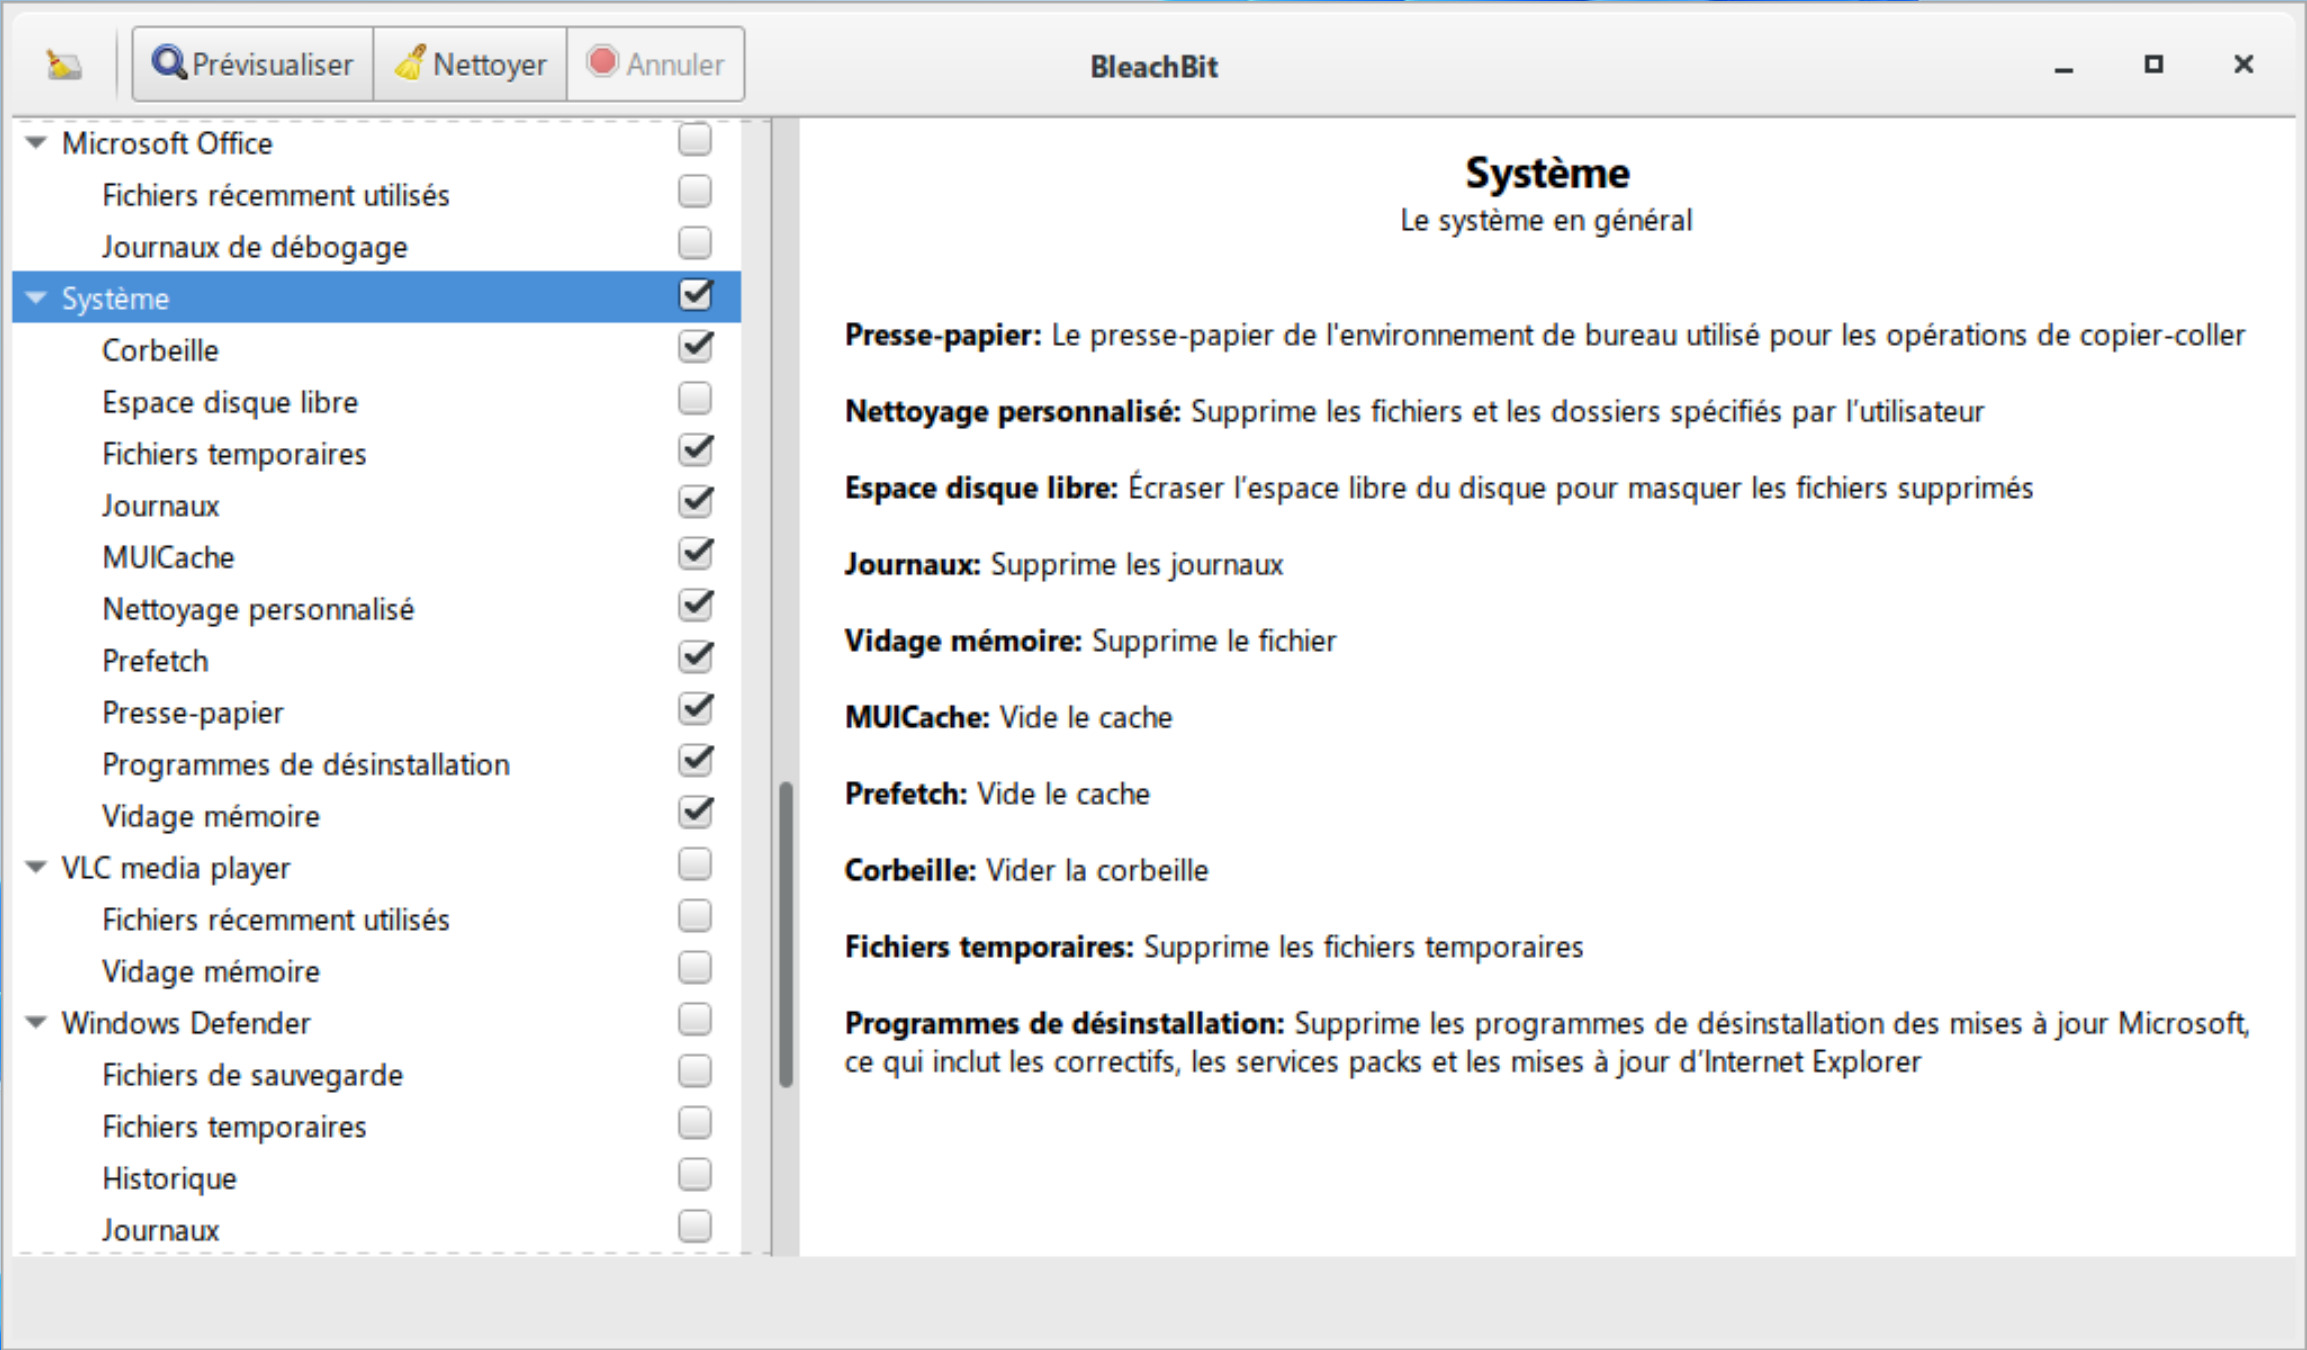Enable the Espace disque libre checkbox
2307x1350 pixels.
tap(695, 399)
